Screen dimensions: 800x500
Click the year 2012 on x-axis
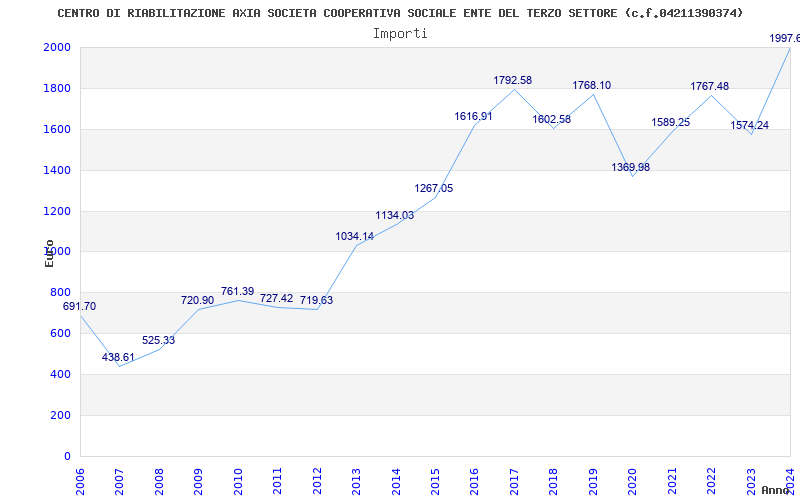point(317,481)
